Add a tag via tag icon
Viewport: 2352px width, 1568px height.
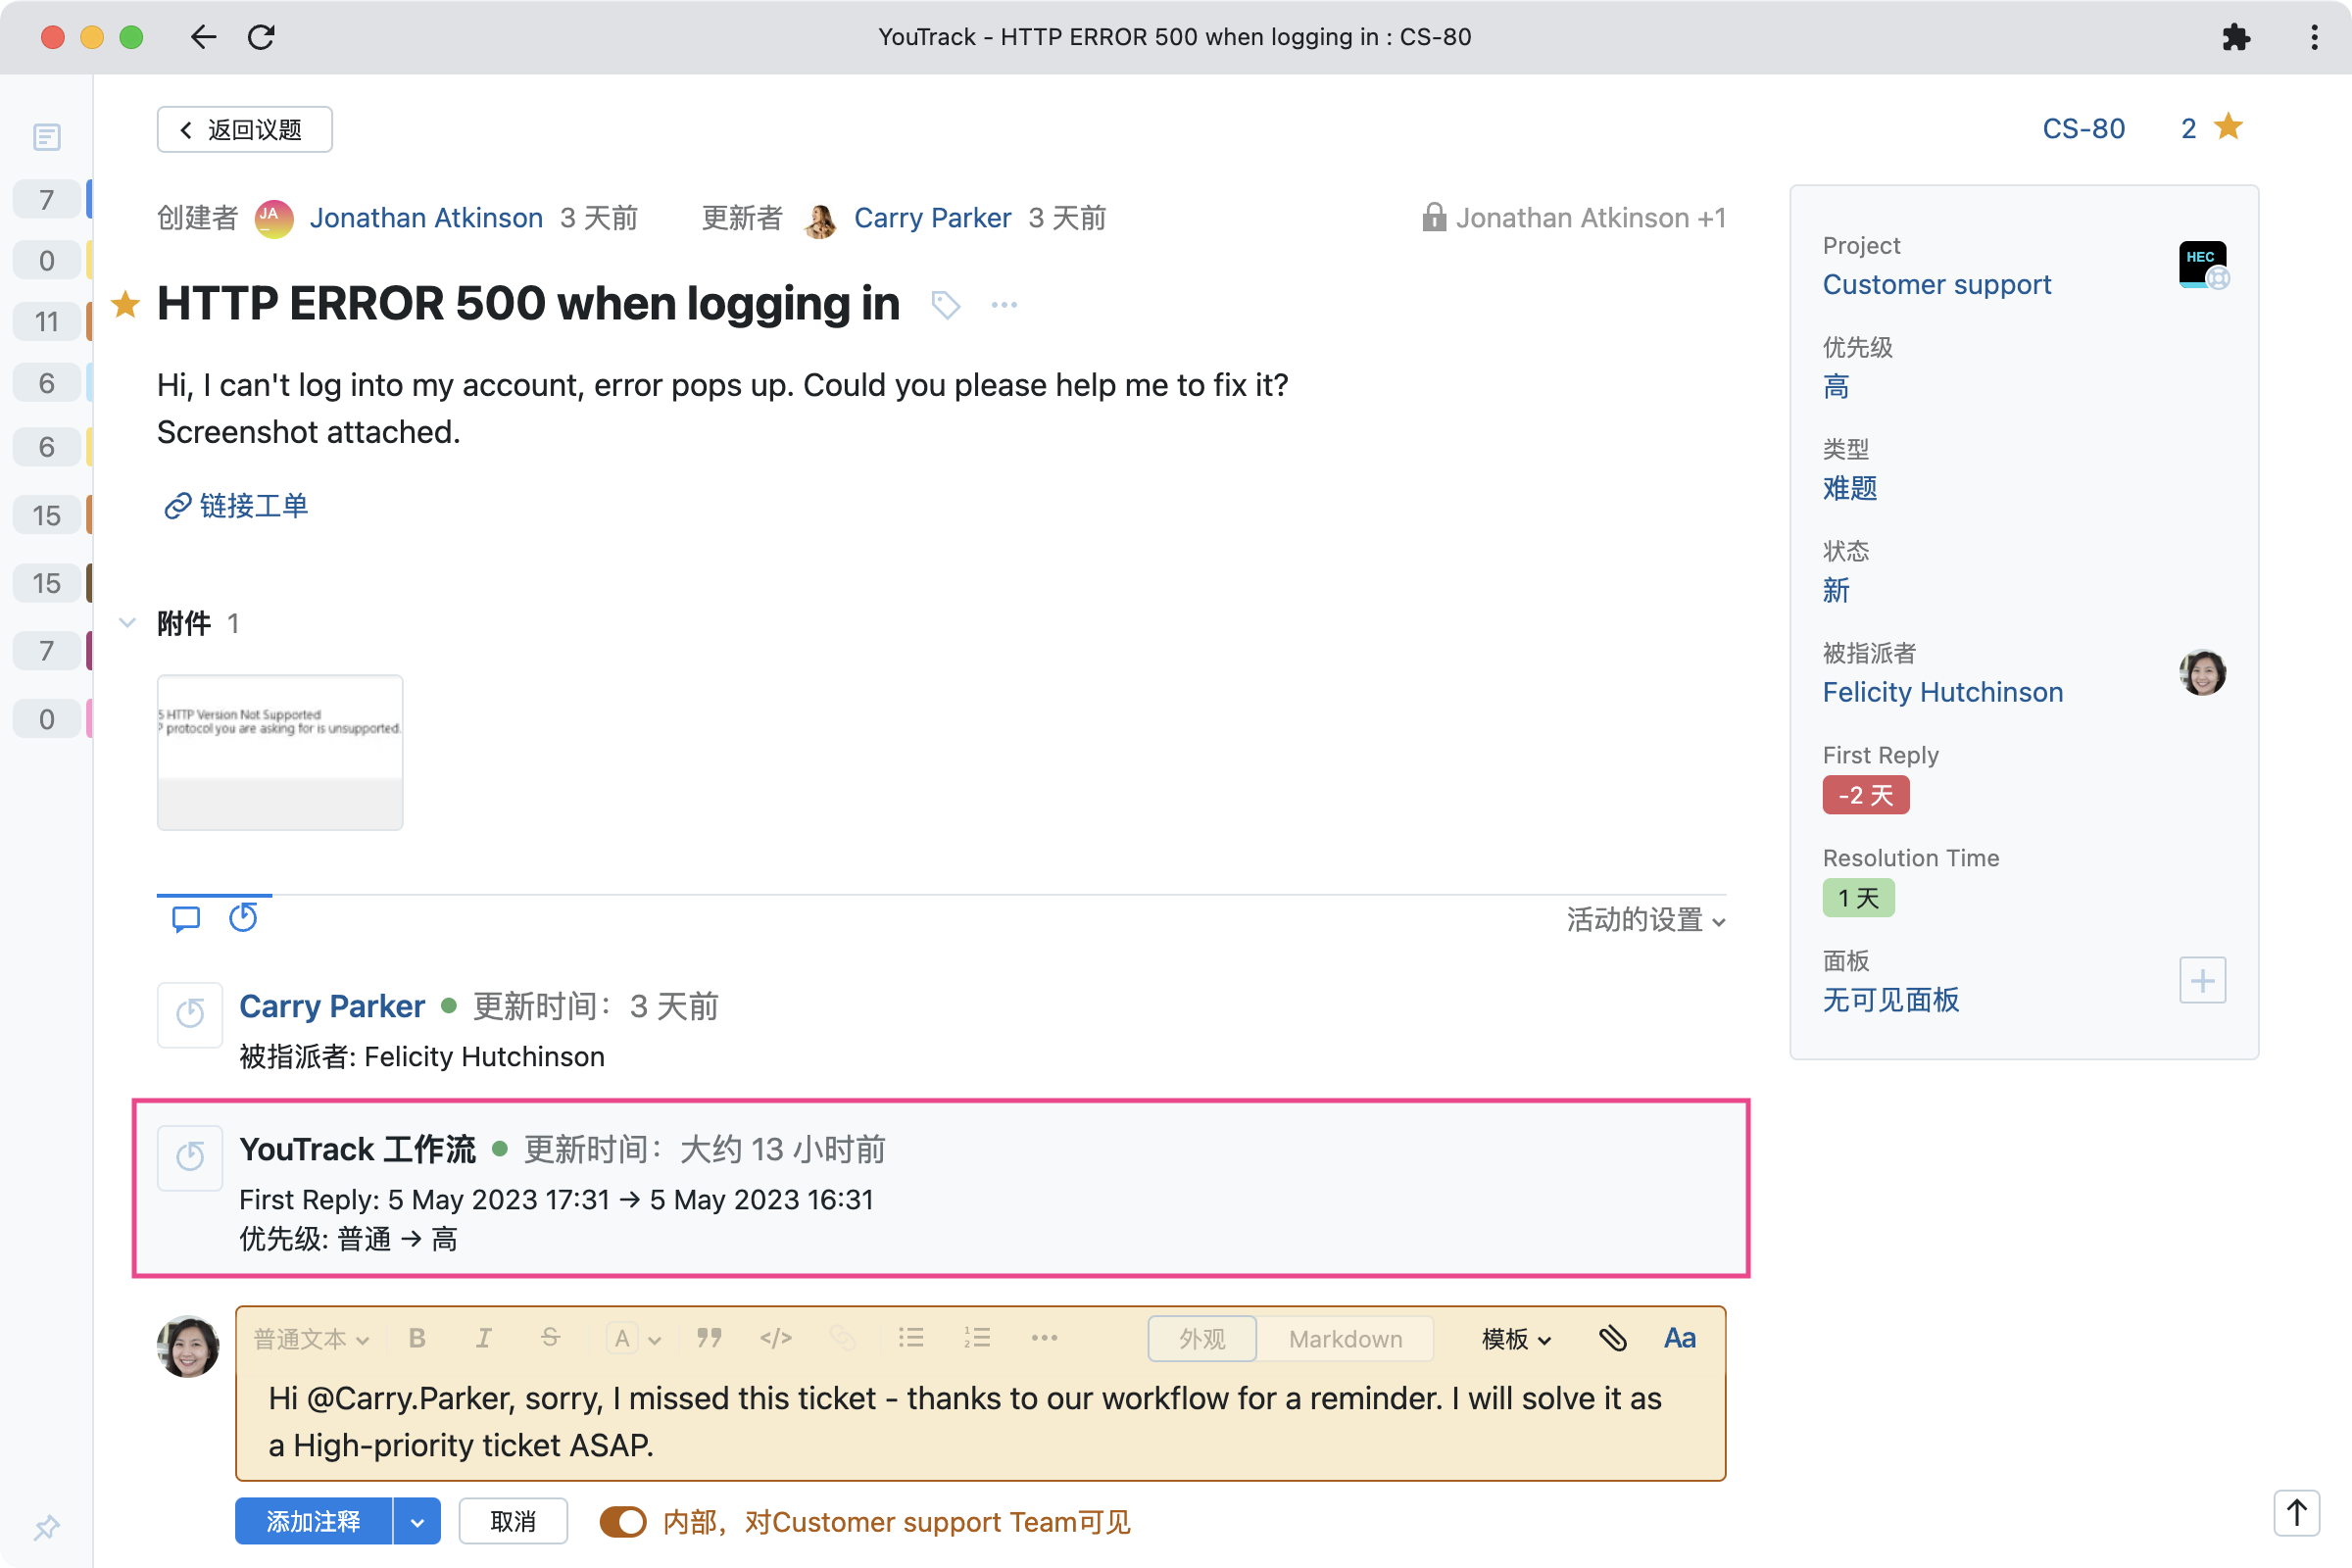click(945, 304)
